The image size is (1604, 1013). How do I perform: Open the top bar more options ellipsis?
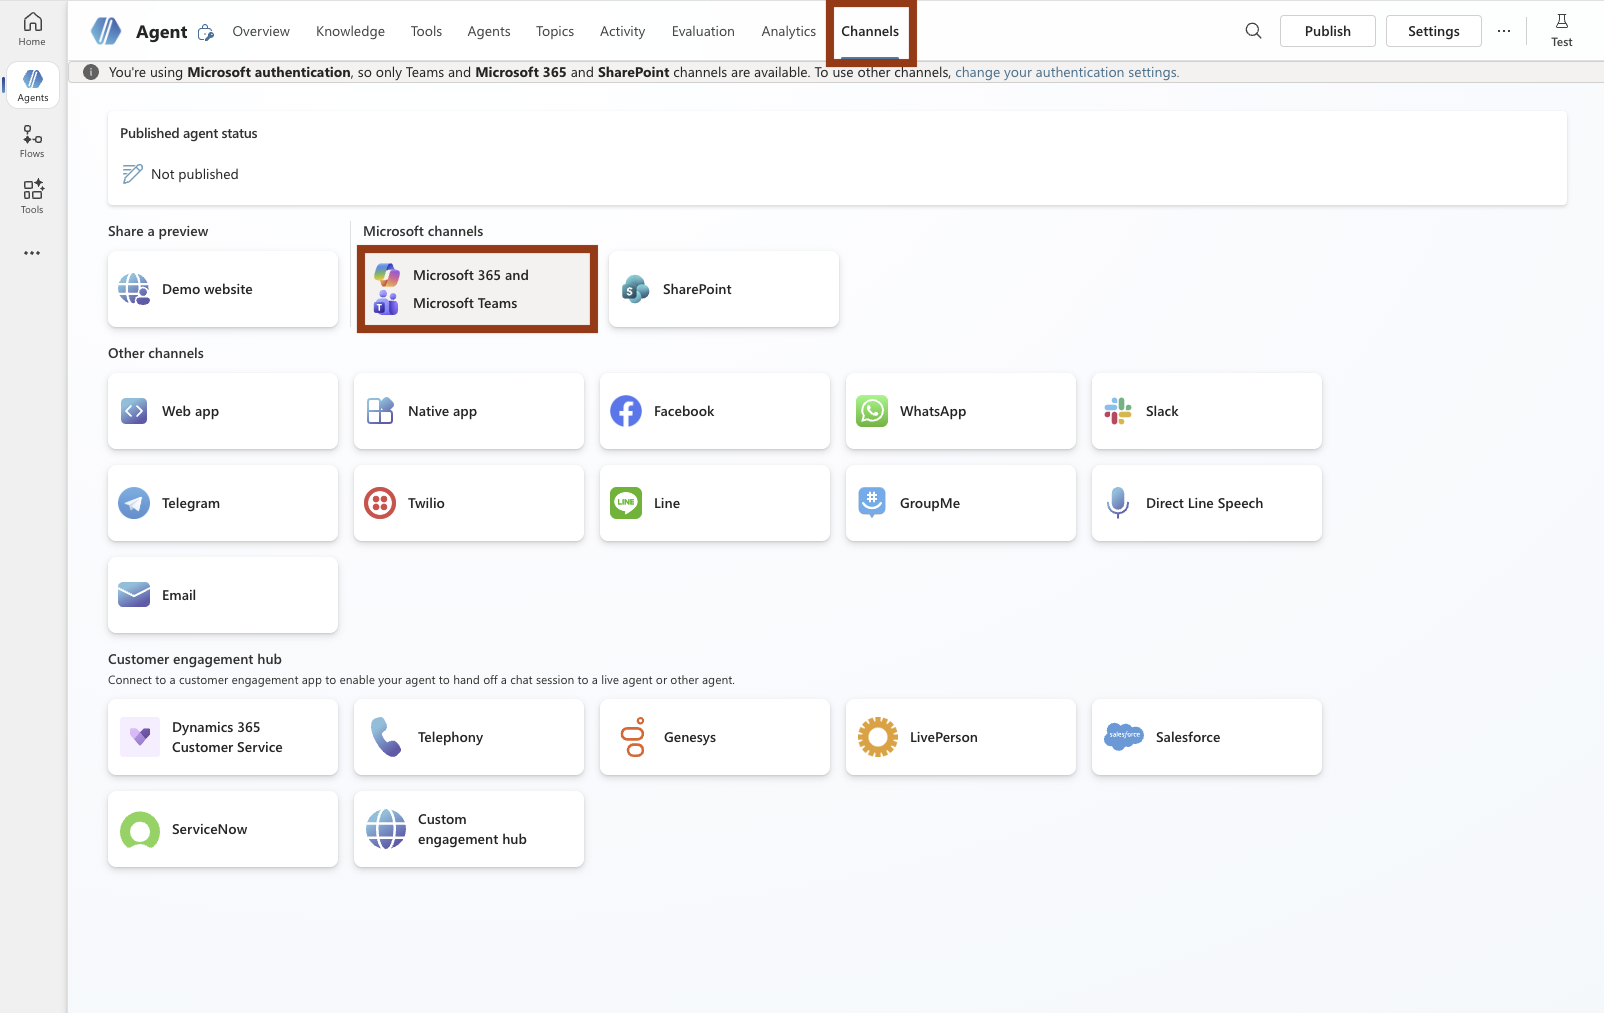1504,31
